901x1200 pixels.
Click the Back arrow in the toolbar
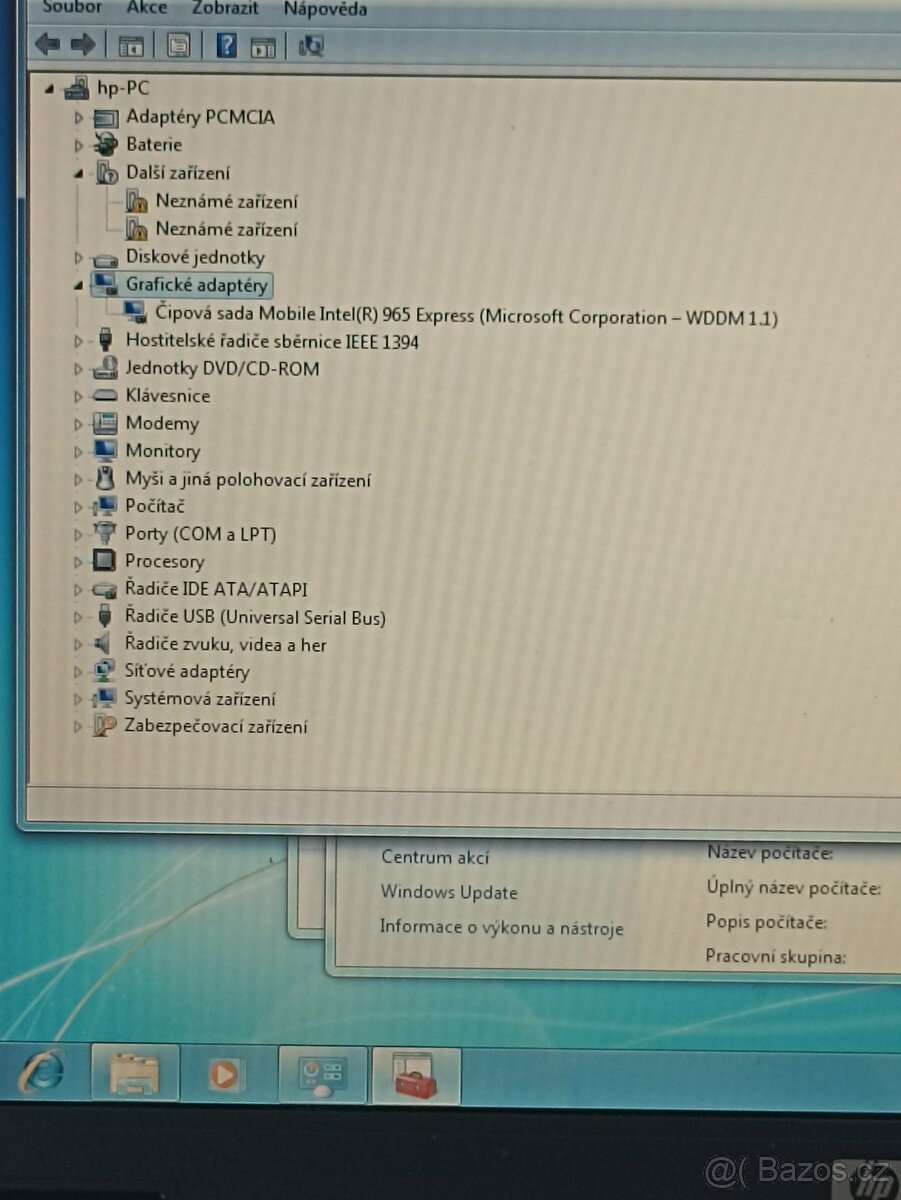click(47, 44)
